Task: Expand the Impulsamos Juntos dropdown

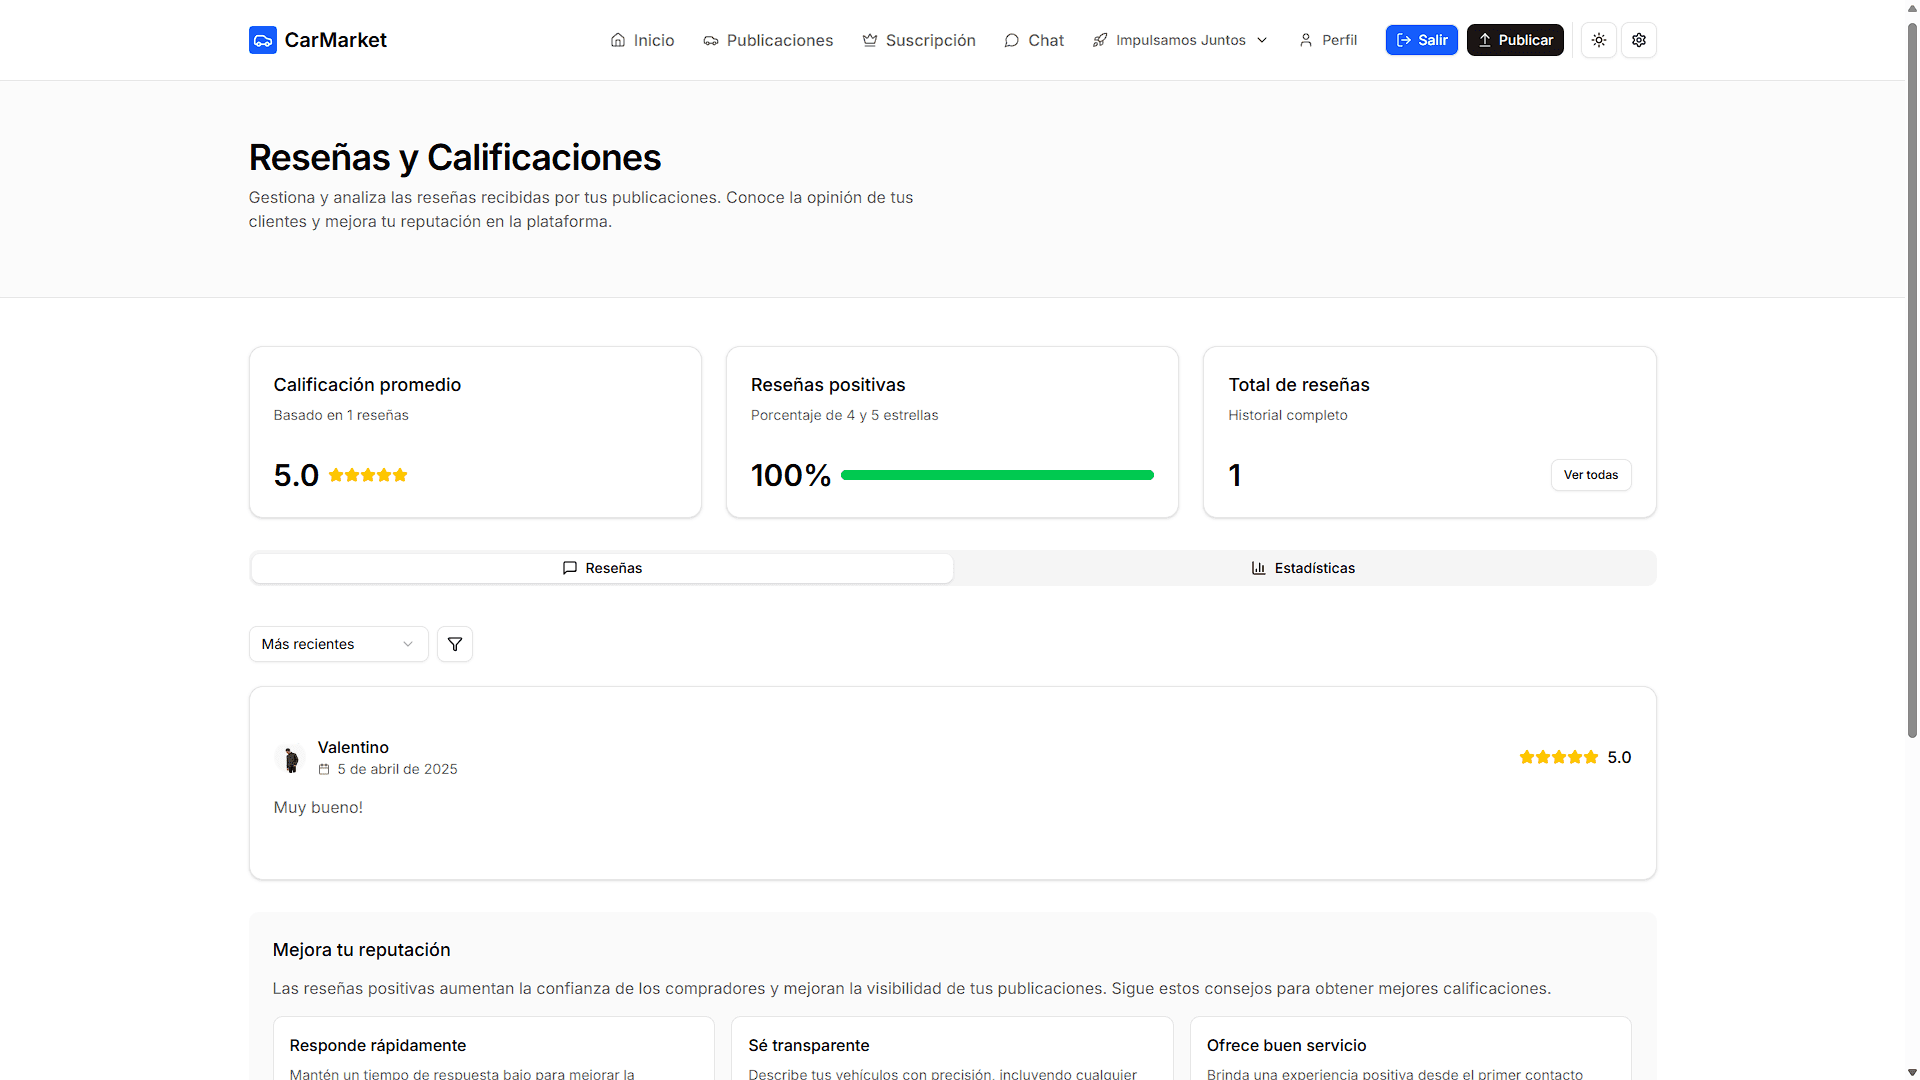Action: (x=1180, y=40)
